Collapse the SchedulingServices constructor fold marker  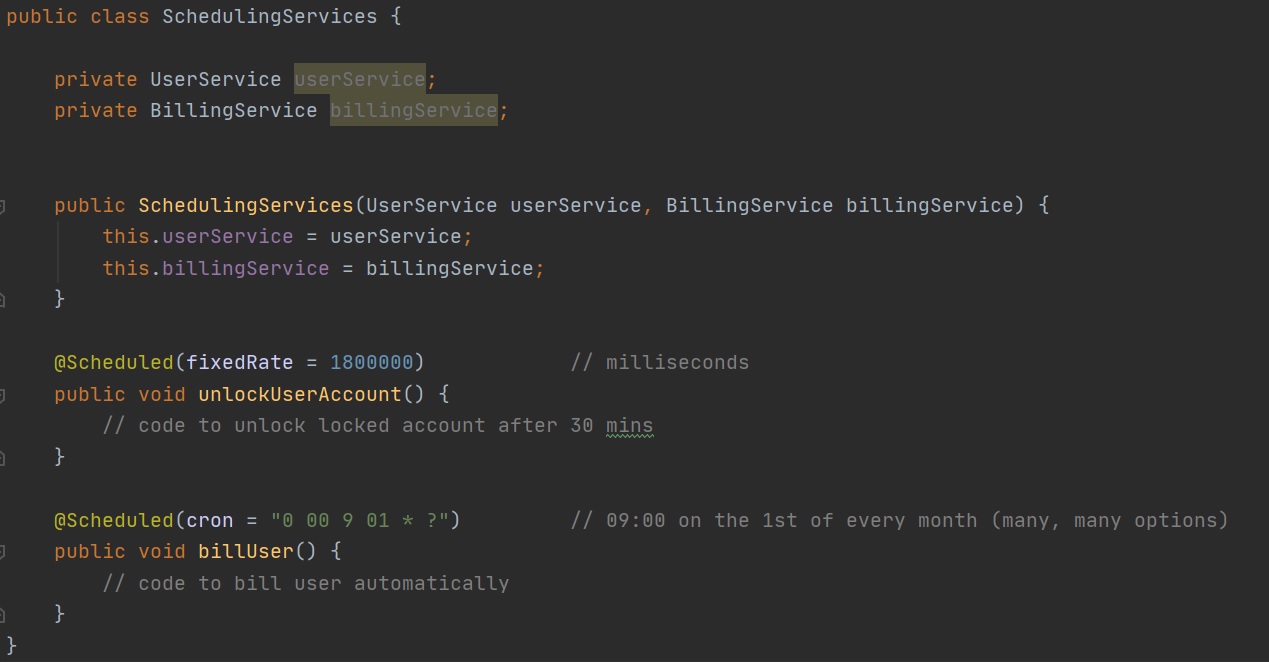(3, 206)
